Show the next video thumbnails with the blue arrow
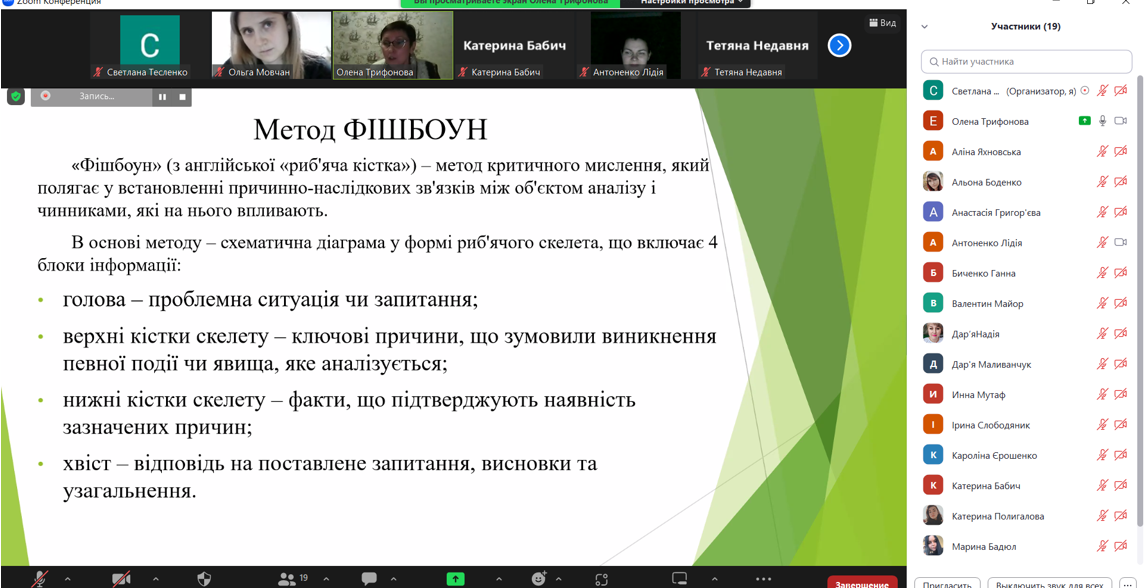Viewport: 1148px width, 588px height. [x=839, y=45]
